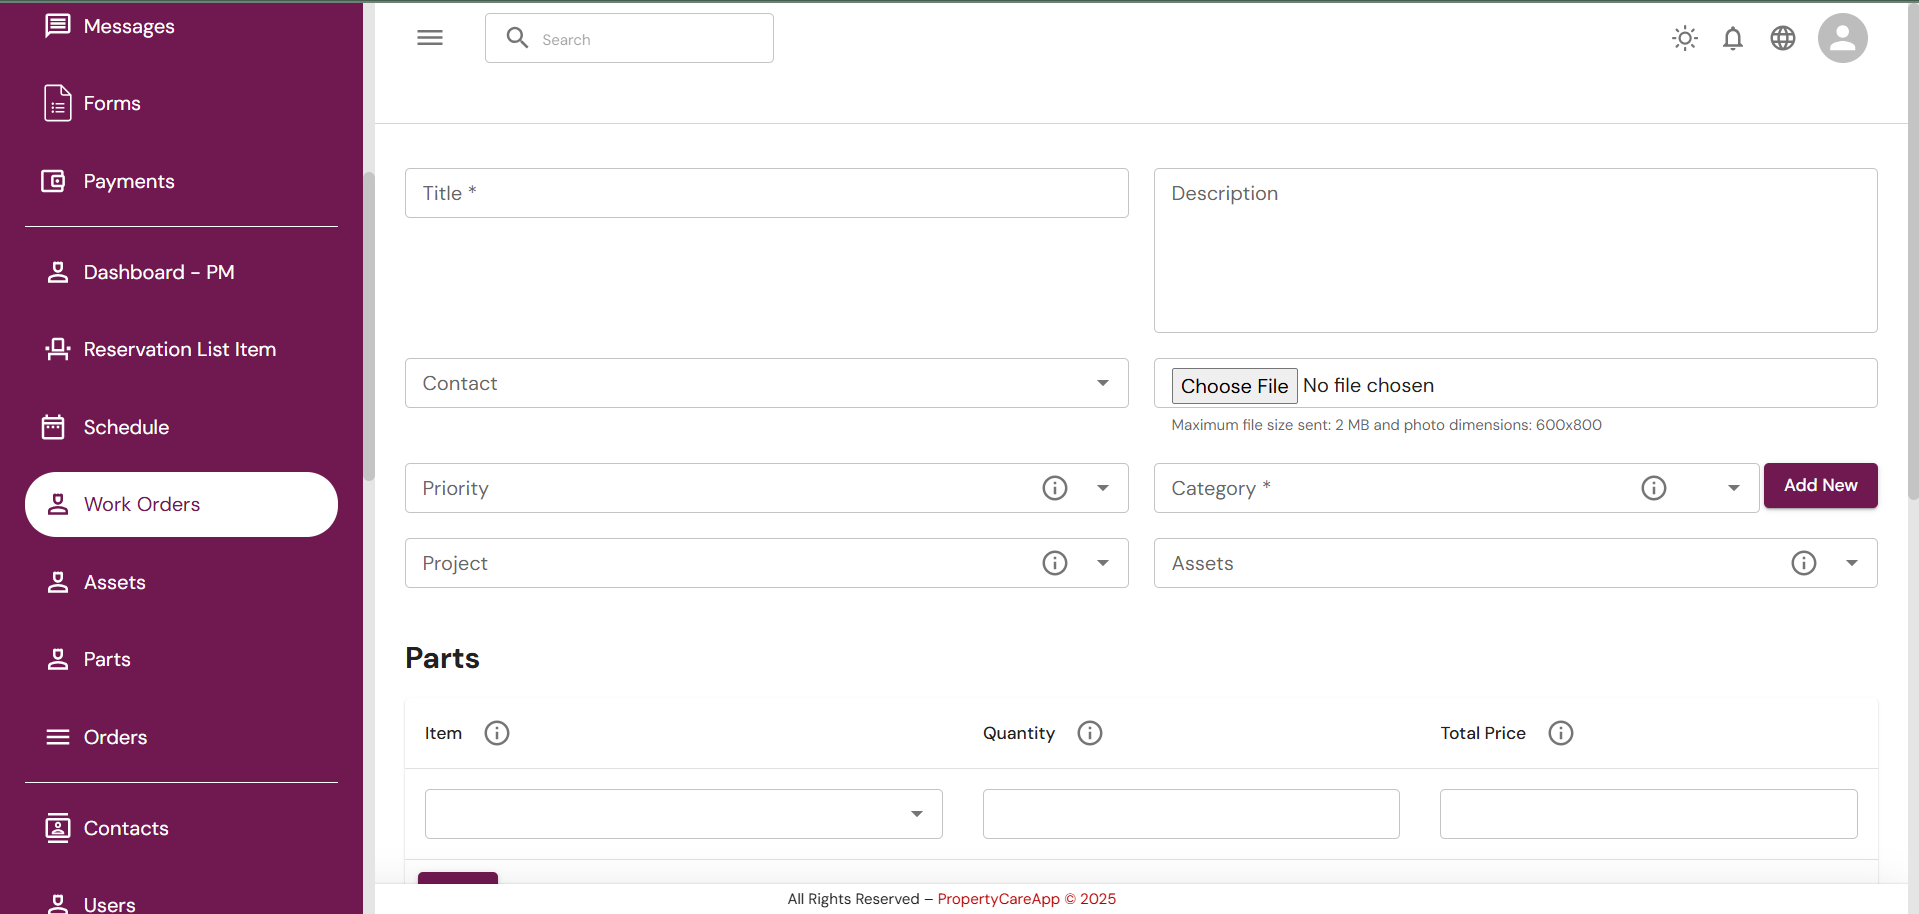Open the notifications bell
Viewport: 1919px width, 914px height.
click(x=1733, y=38)
